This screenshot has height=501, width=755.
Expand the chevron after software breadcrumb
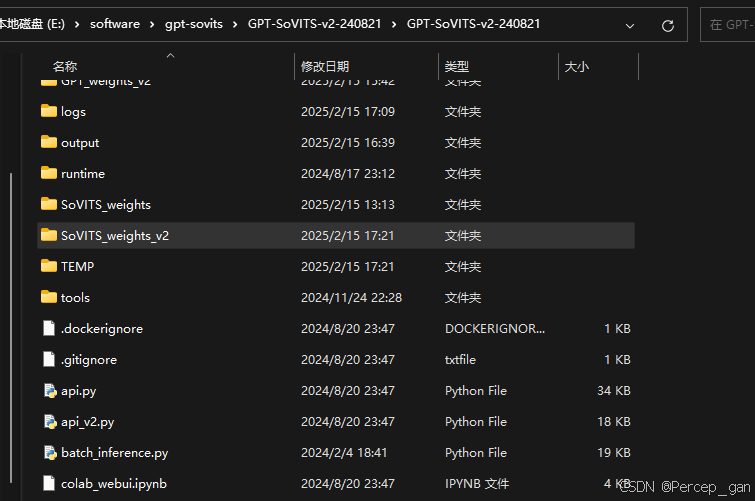(152, 24)
